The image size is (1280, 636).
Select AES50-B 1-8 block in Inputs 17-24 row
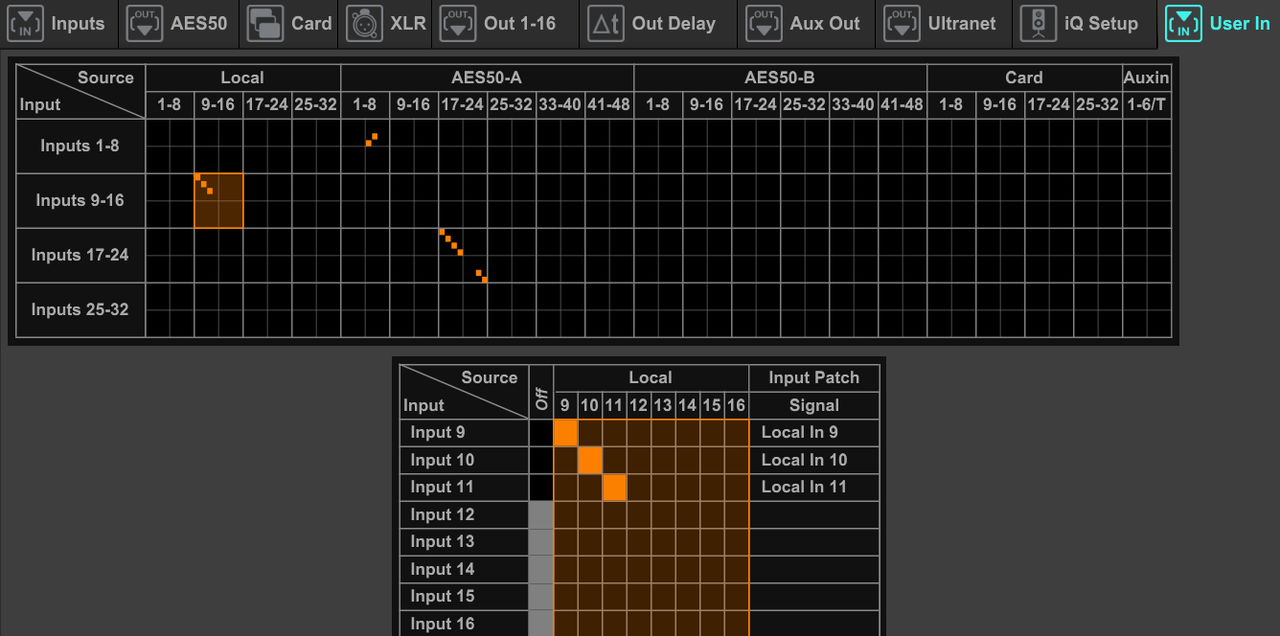point(658,255)
